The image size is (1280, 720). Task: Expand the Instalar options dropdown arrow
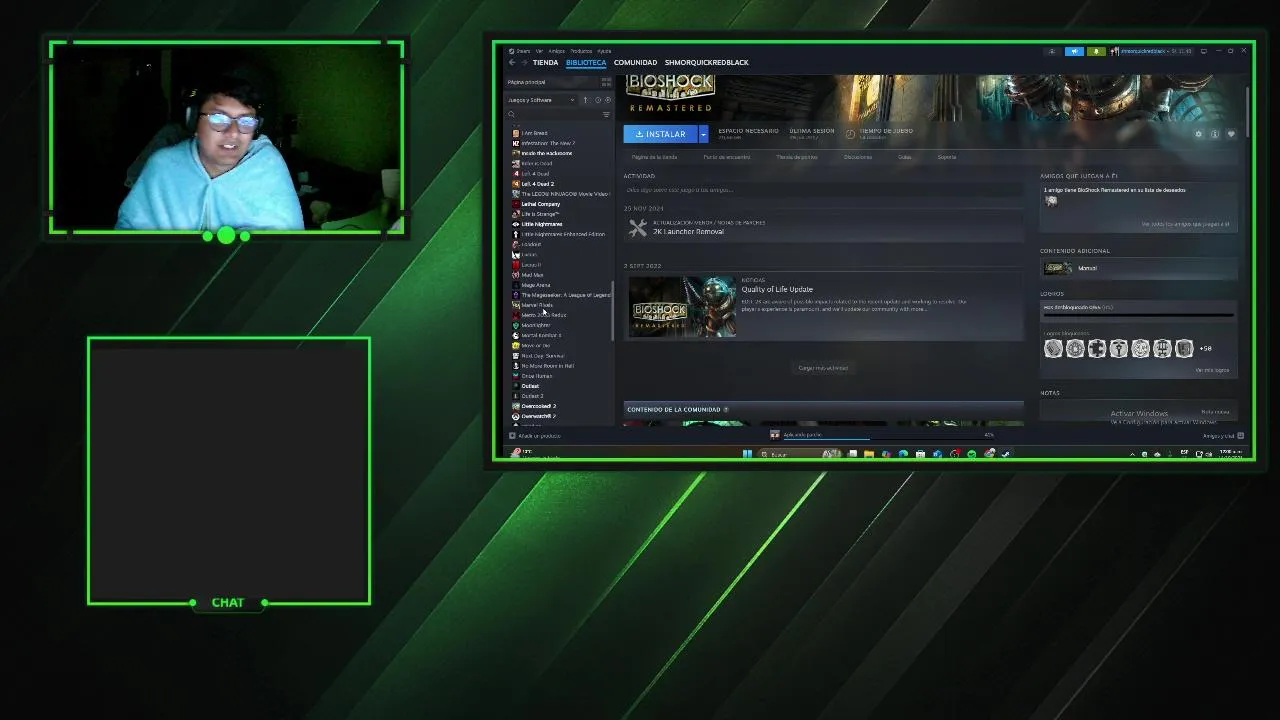click(703, 134)
